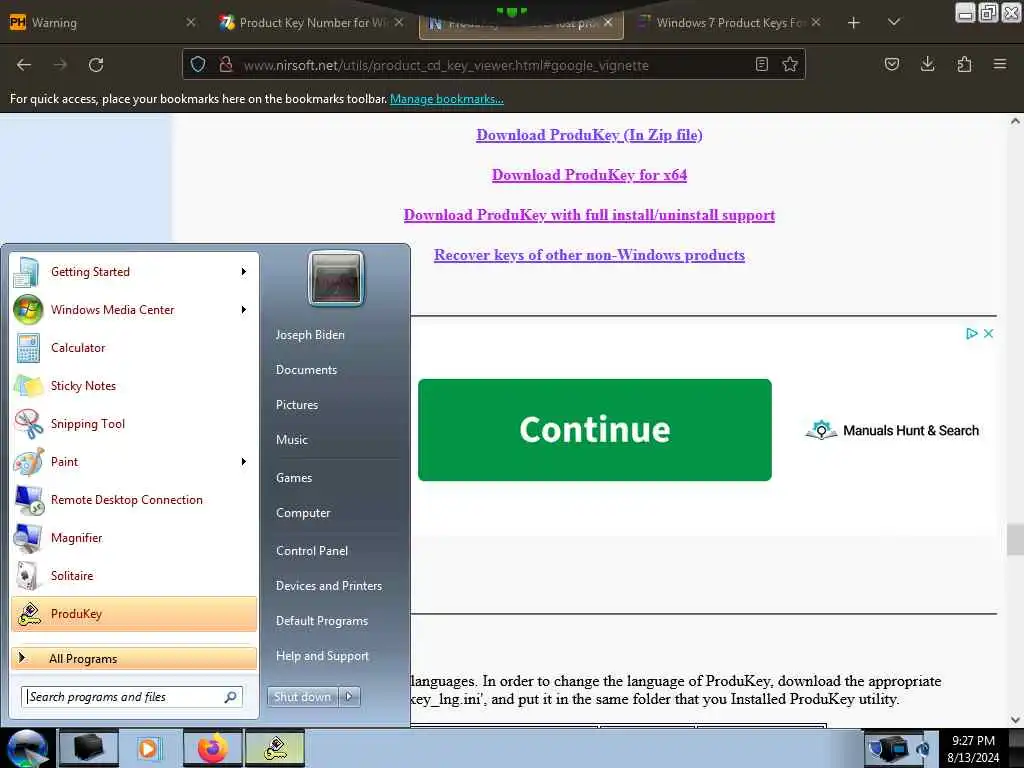Switch to the Warning tab

point(101,23)
